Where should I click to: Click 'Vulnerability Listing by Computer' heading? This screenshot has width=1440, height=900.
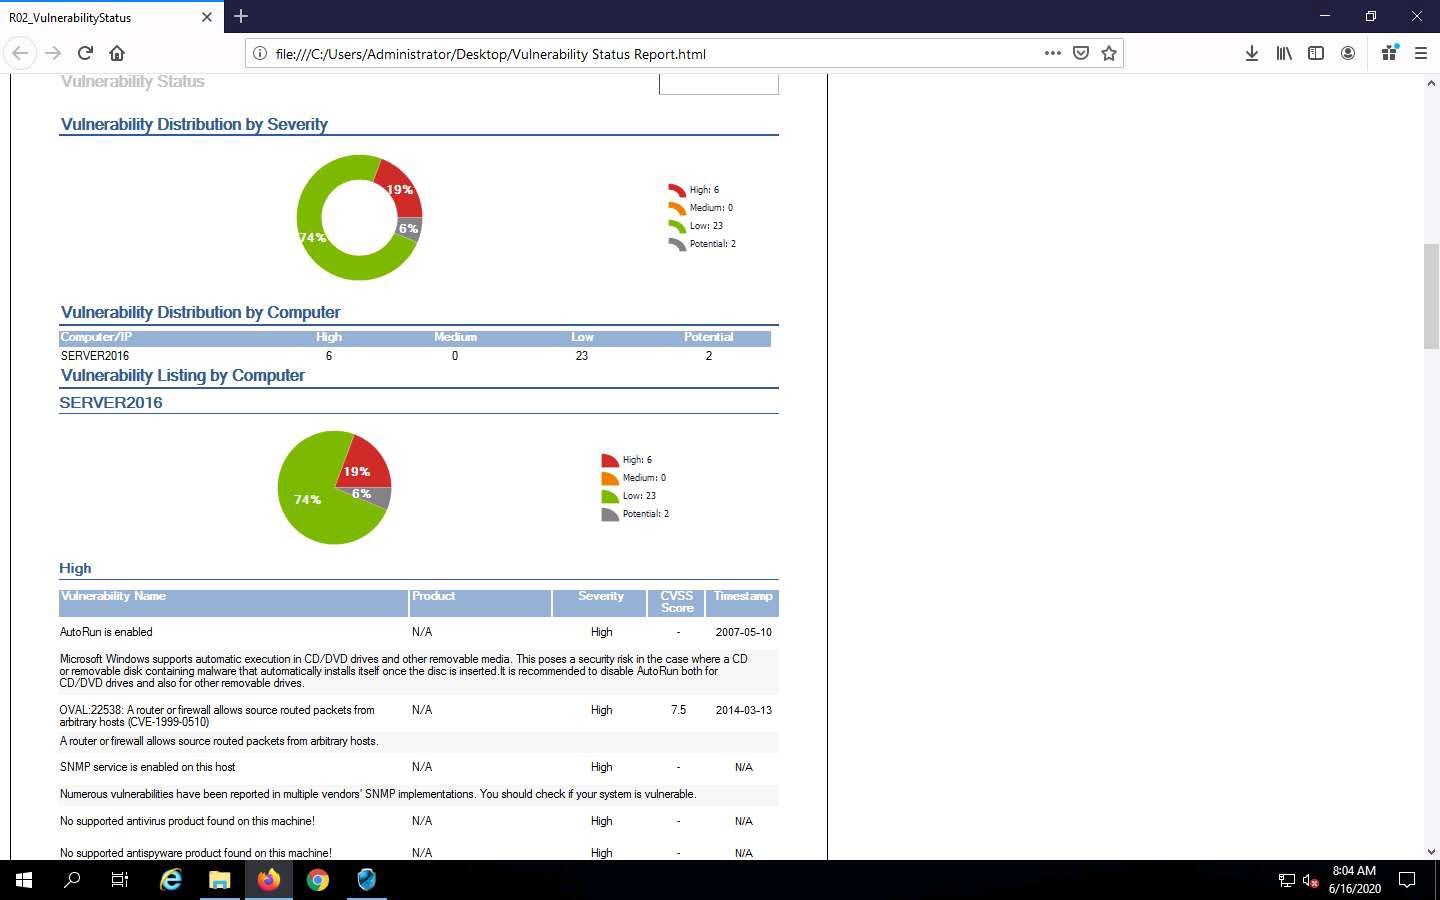point(183,375)
